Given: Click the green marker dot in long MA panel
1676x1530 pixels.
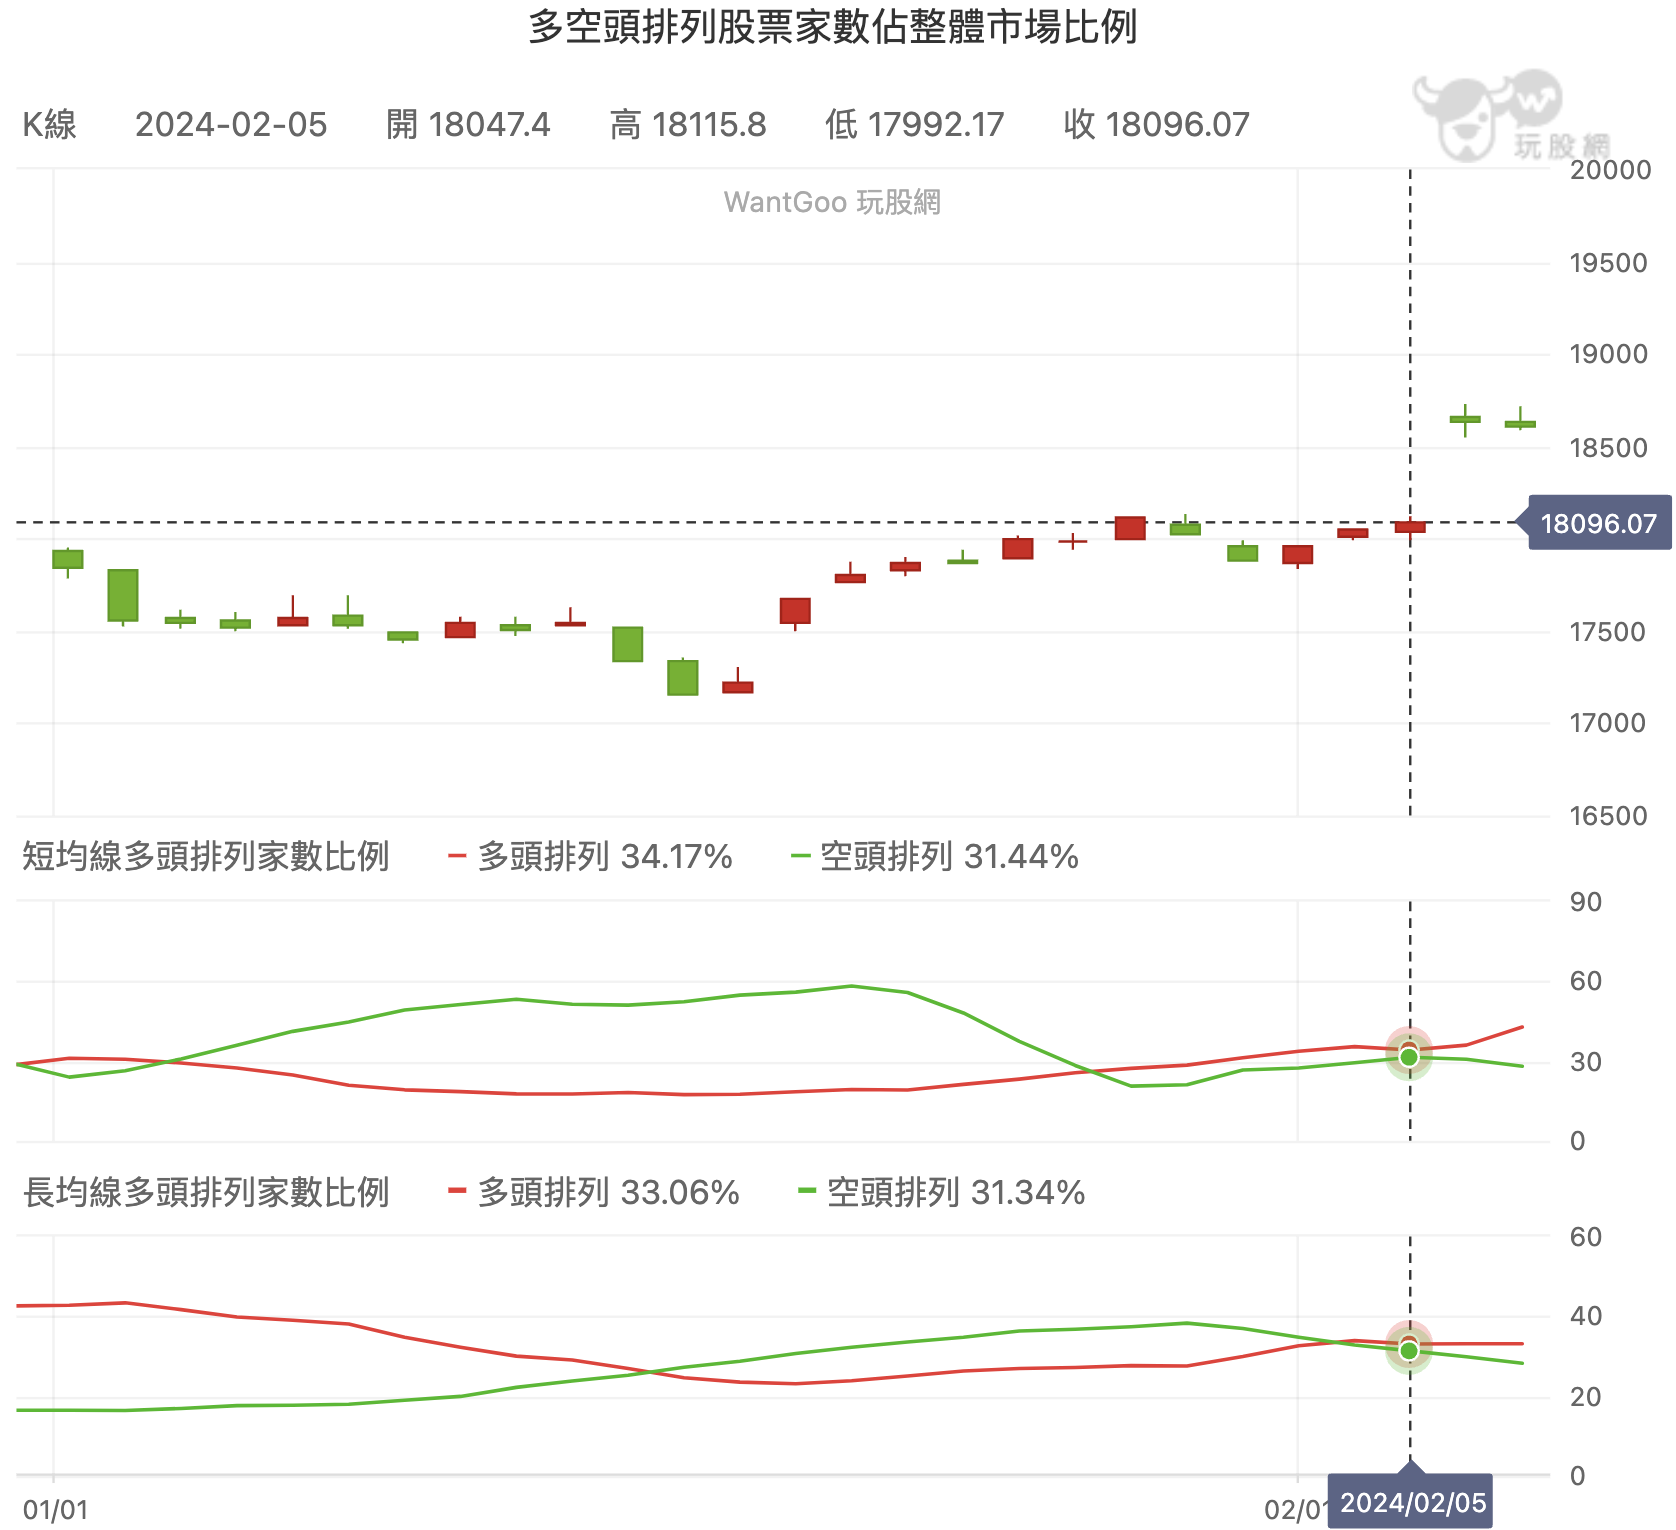Looking at the screenshot, I should (1409, 1351).
